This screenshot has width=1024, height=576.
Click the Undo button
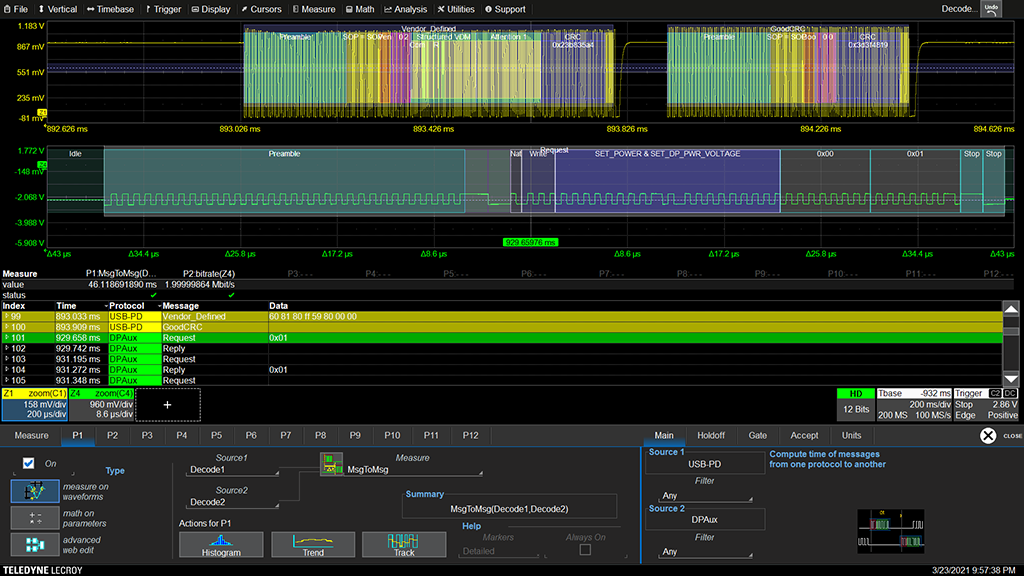[991, 9]
